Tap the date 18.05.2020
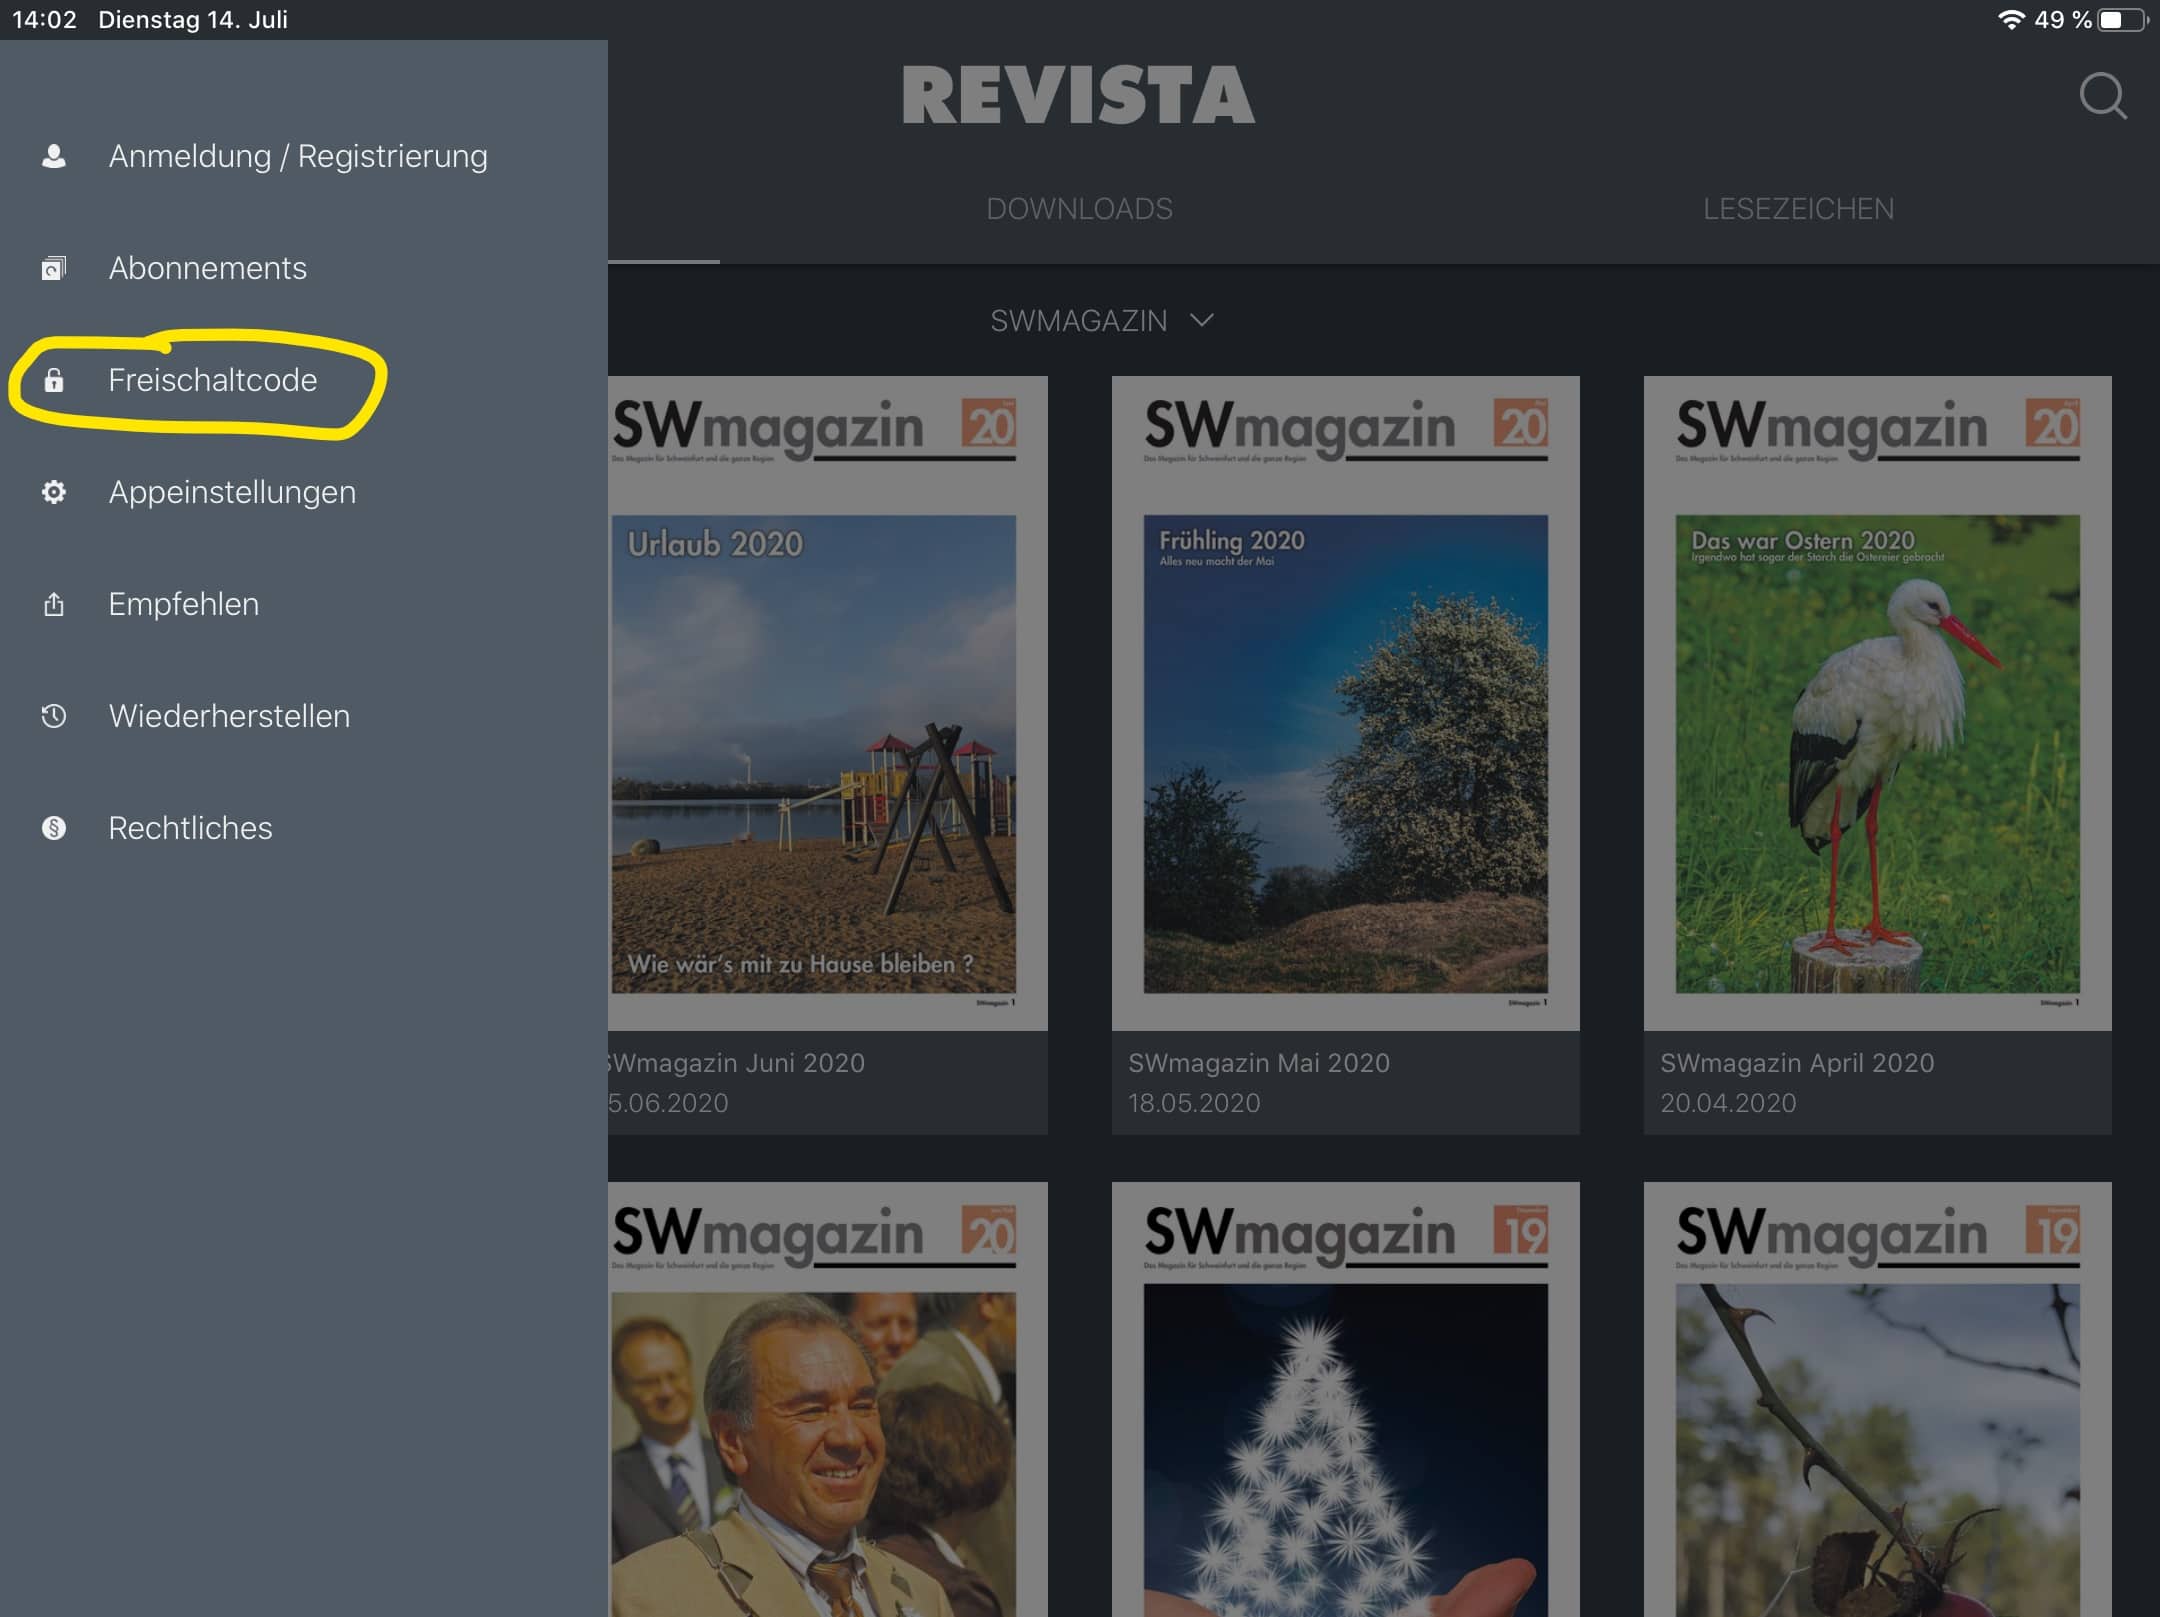Viewport: 2160px width, 1617px height. tap(1194, 1103)
